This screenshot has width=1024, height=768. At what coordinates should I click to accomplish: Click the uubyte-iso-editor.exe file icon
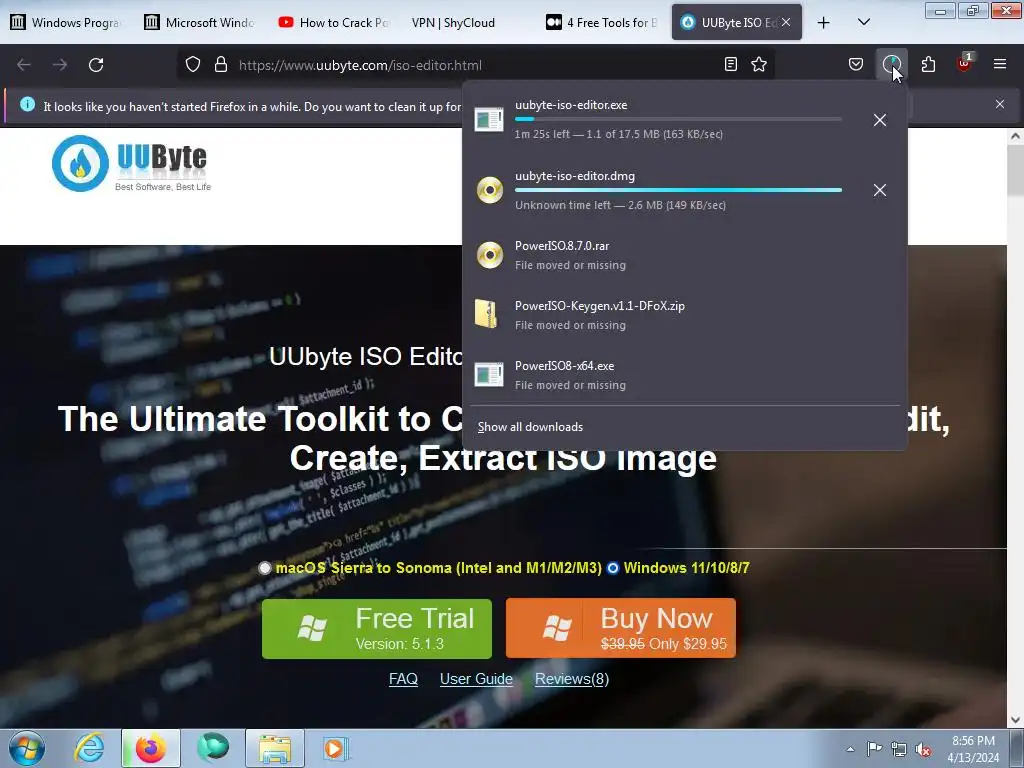point(489,120)
